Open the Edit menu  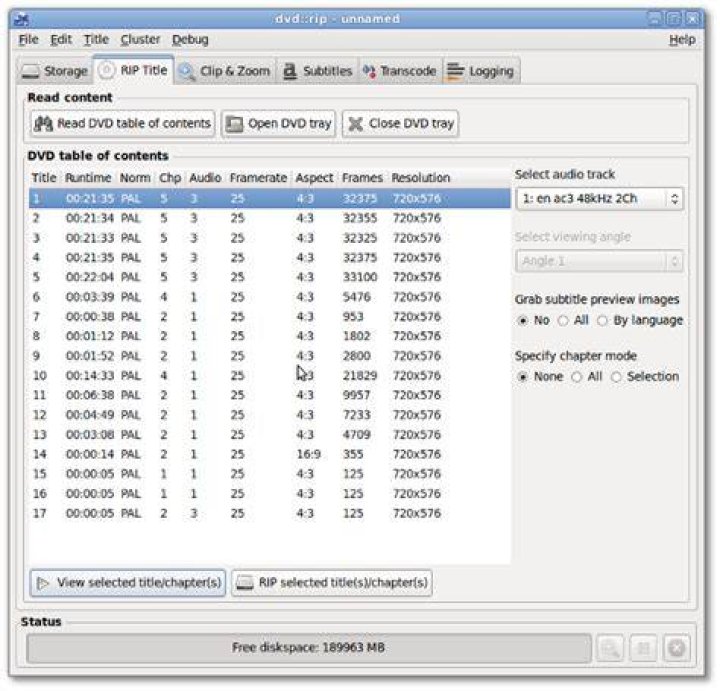[61, 40]
